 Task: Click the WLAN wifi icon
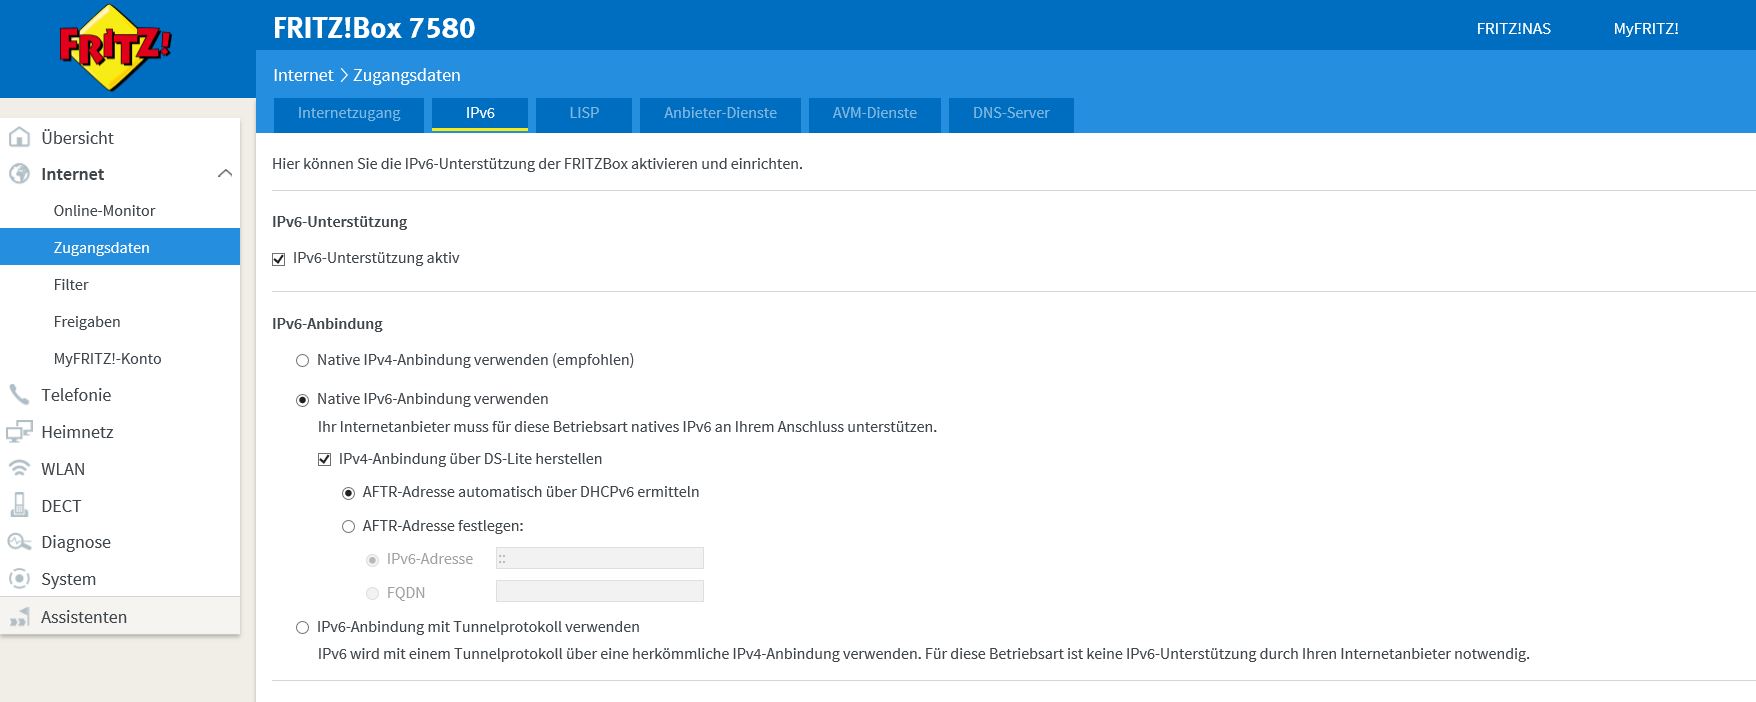point(19,469)
